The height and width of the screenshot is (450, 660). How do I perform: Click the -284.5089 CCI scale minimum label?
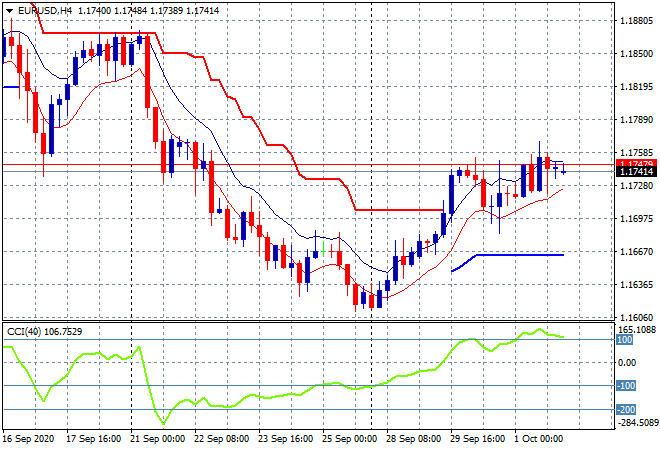(637, 422)
